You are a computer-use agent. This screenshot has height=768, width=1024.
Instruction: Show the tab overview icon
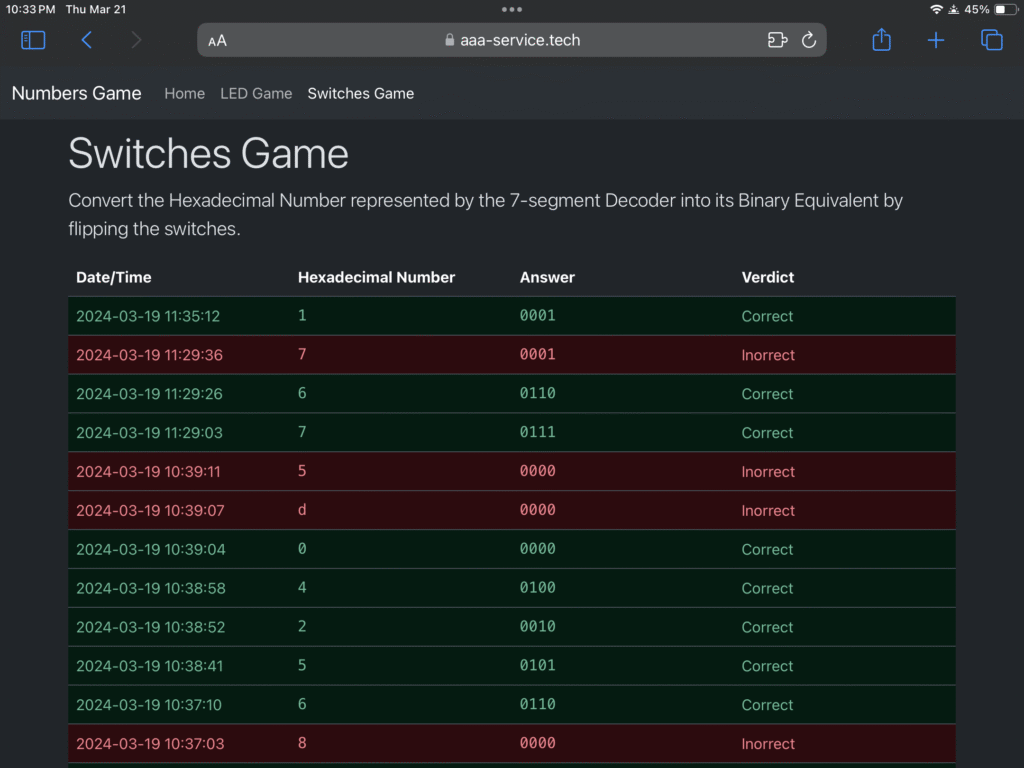point(991,40)
